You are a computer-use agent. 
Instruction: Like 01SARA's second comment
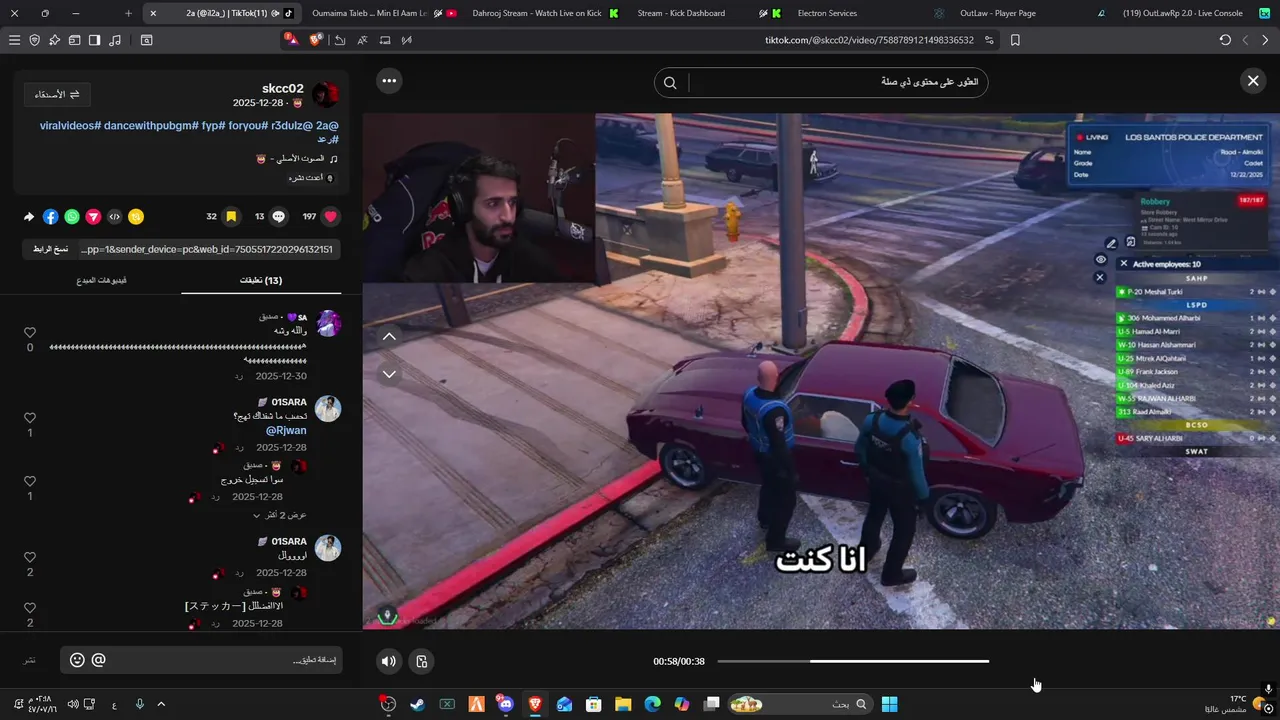[30, 557]
